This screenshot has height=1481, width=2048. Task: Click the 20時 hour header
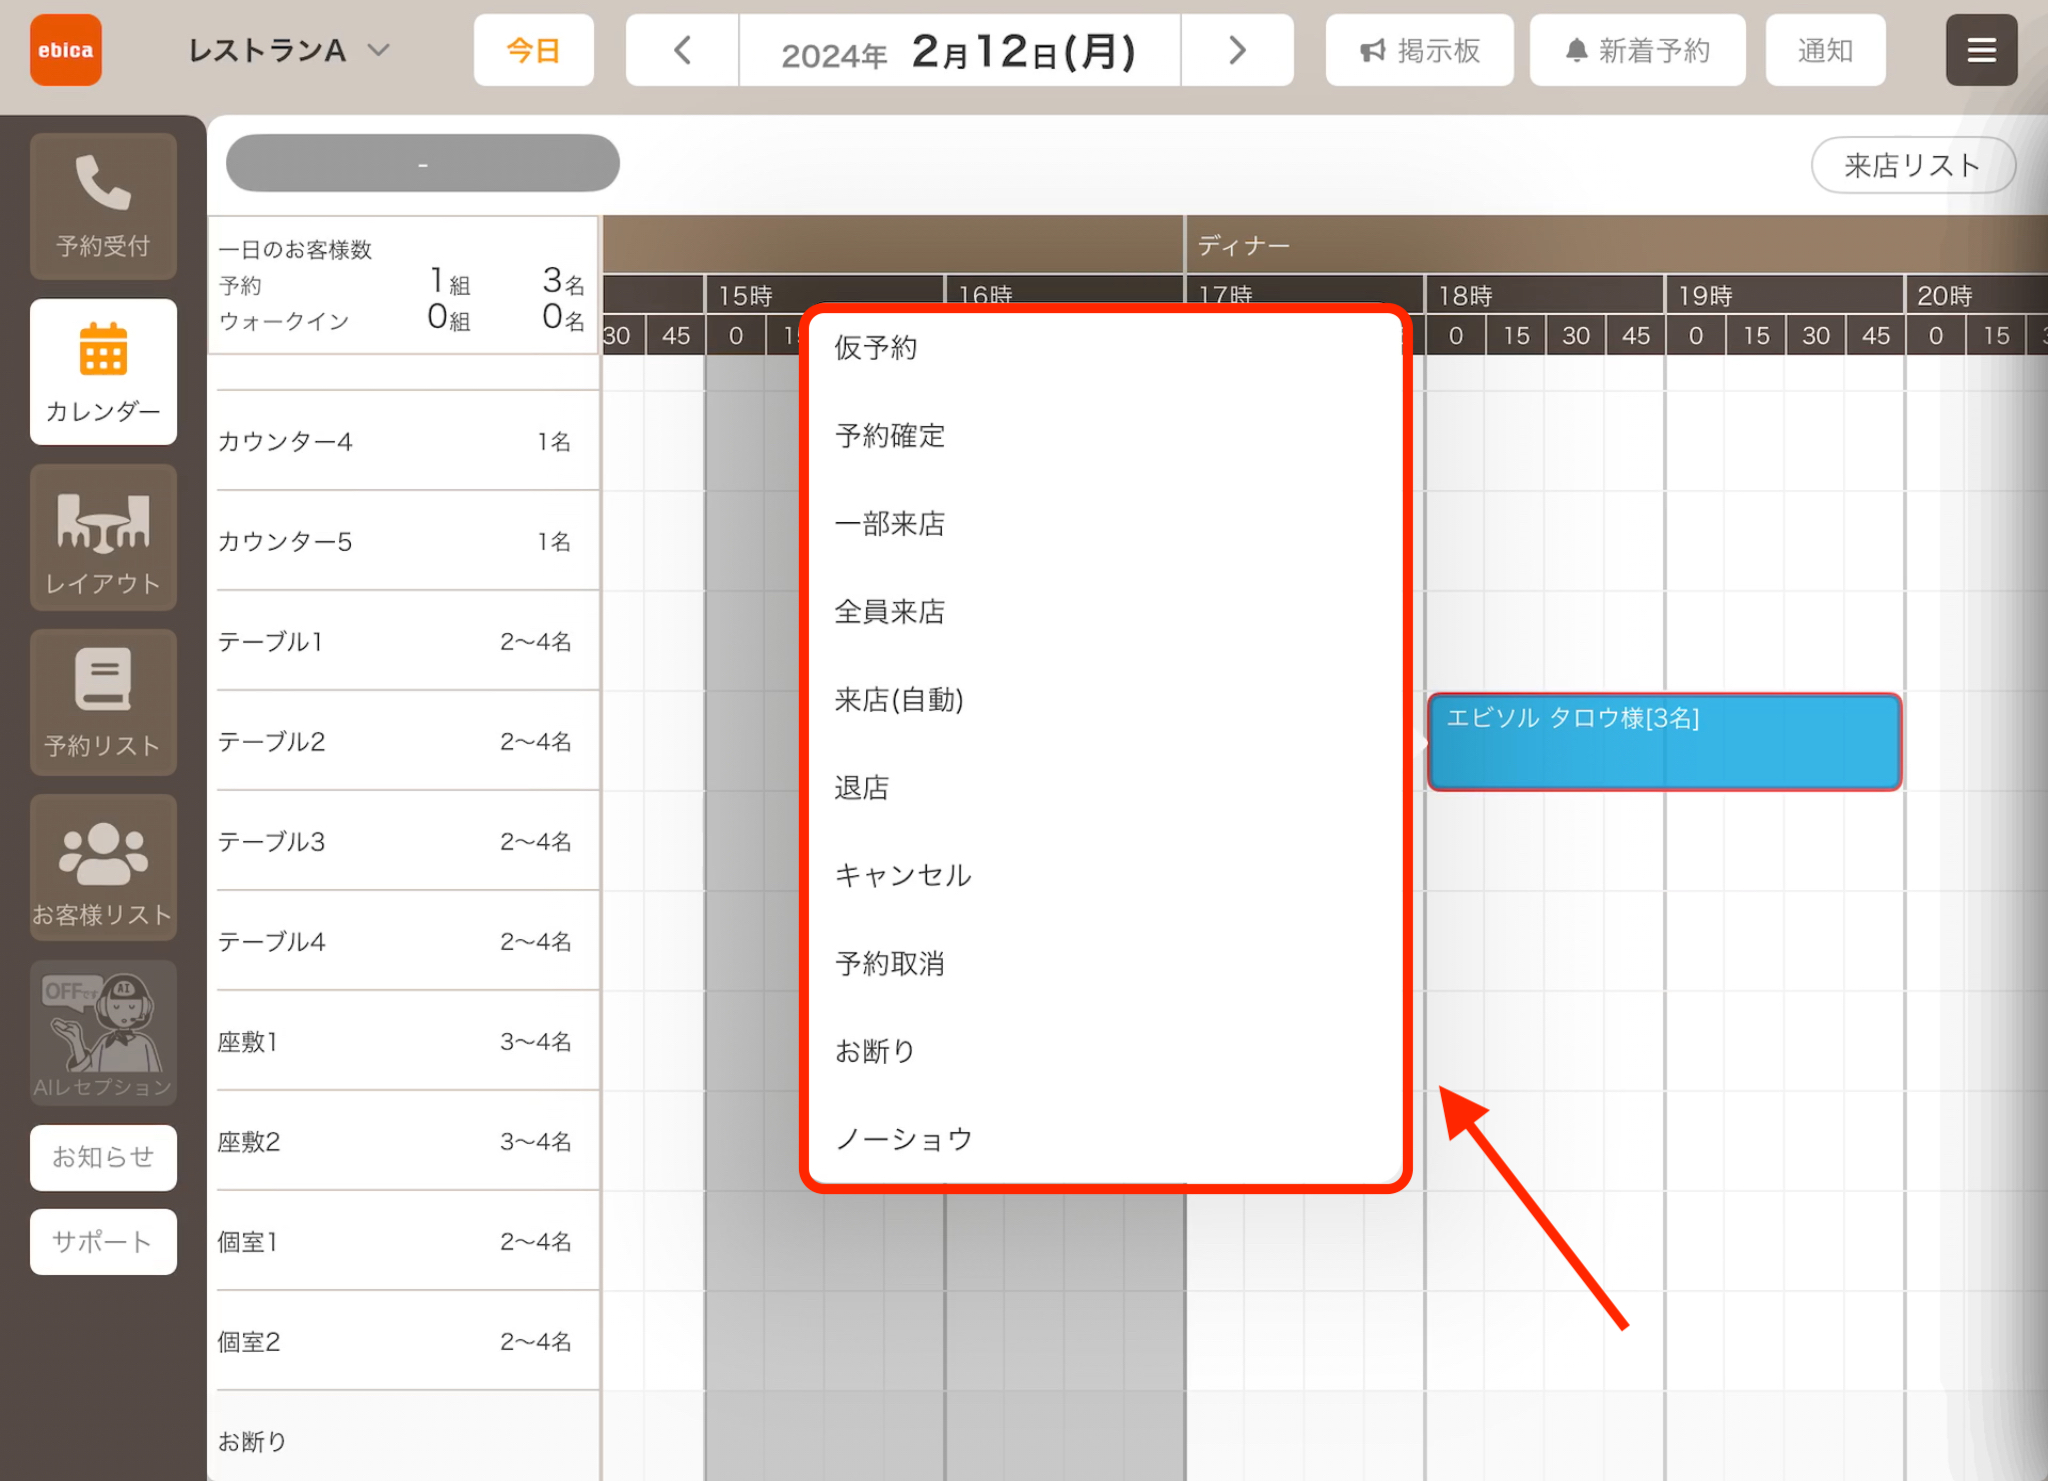[1977, 295]
